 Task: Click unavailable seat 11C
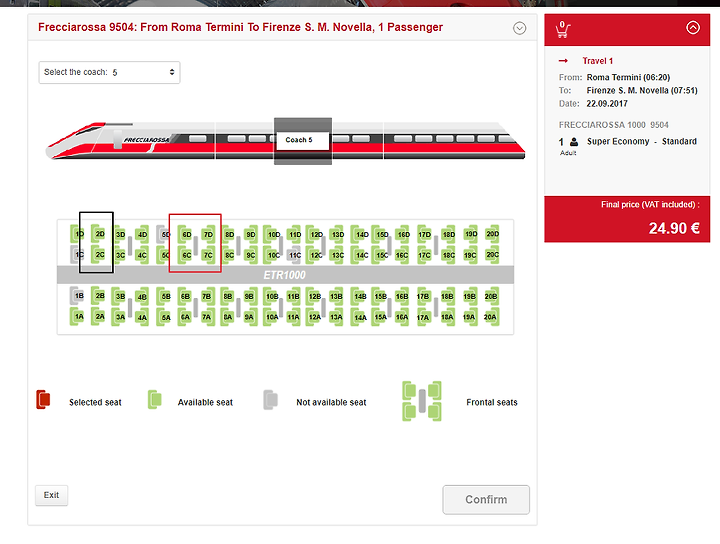(x=294, y=255)
